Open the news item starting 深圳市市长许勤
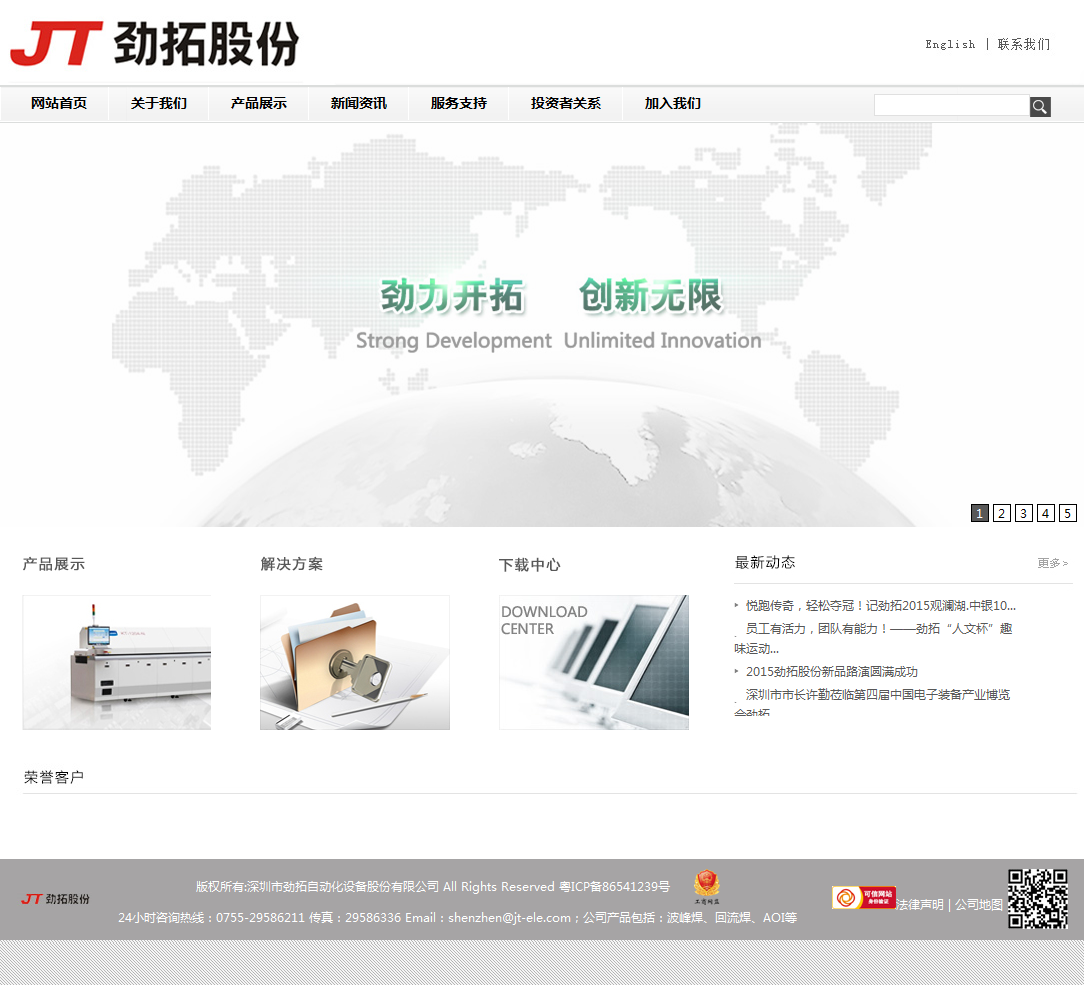Image resolution: width=1084 pixels, height=985 pixels. point(872,701)
